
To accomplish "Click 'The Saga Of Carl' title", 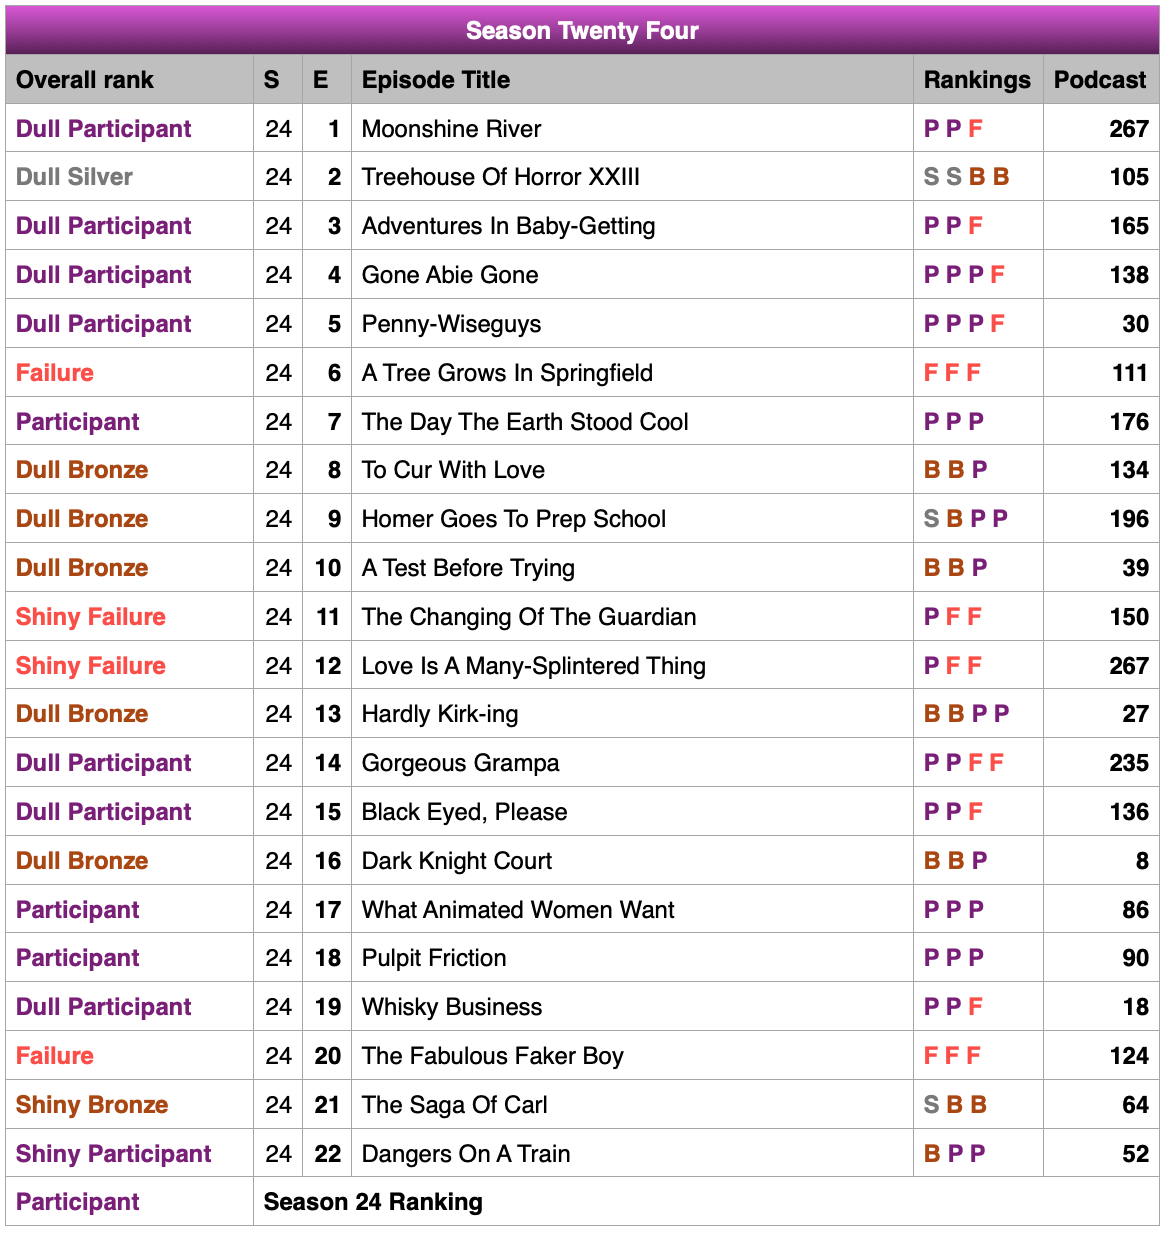I will (x=455, y=1105).
